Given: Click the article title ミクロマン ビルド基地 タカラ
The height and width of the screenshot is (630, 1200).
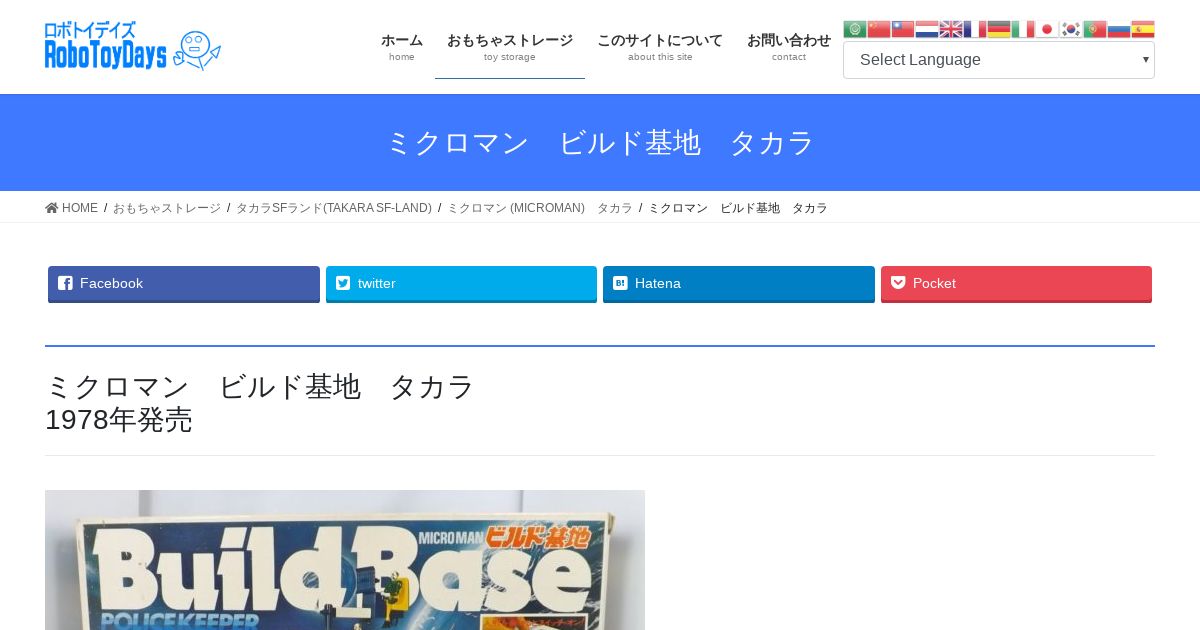Looking at the screenshot, I should [x=260, y=386].
